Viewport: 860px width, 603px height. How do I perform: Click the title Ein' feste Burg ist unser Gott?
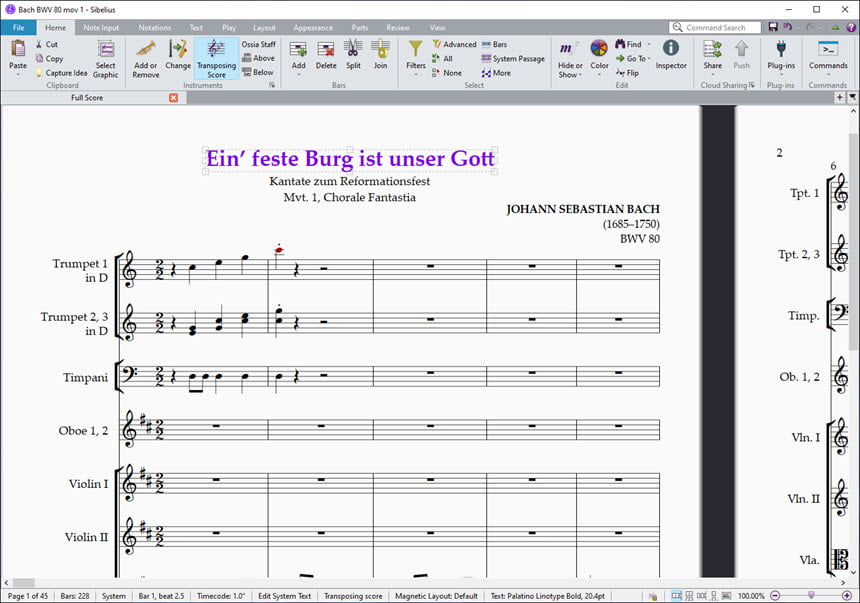pyautogui.click(x=350, y=159)
